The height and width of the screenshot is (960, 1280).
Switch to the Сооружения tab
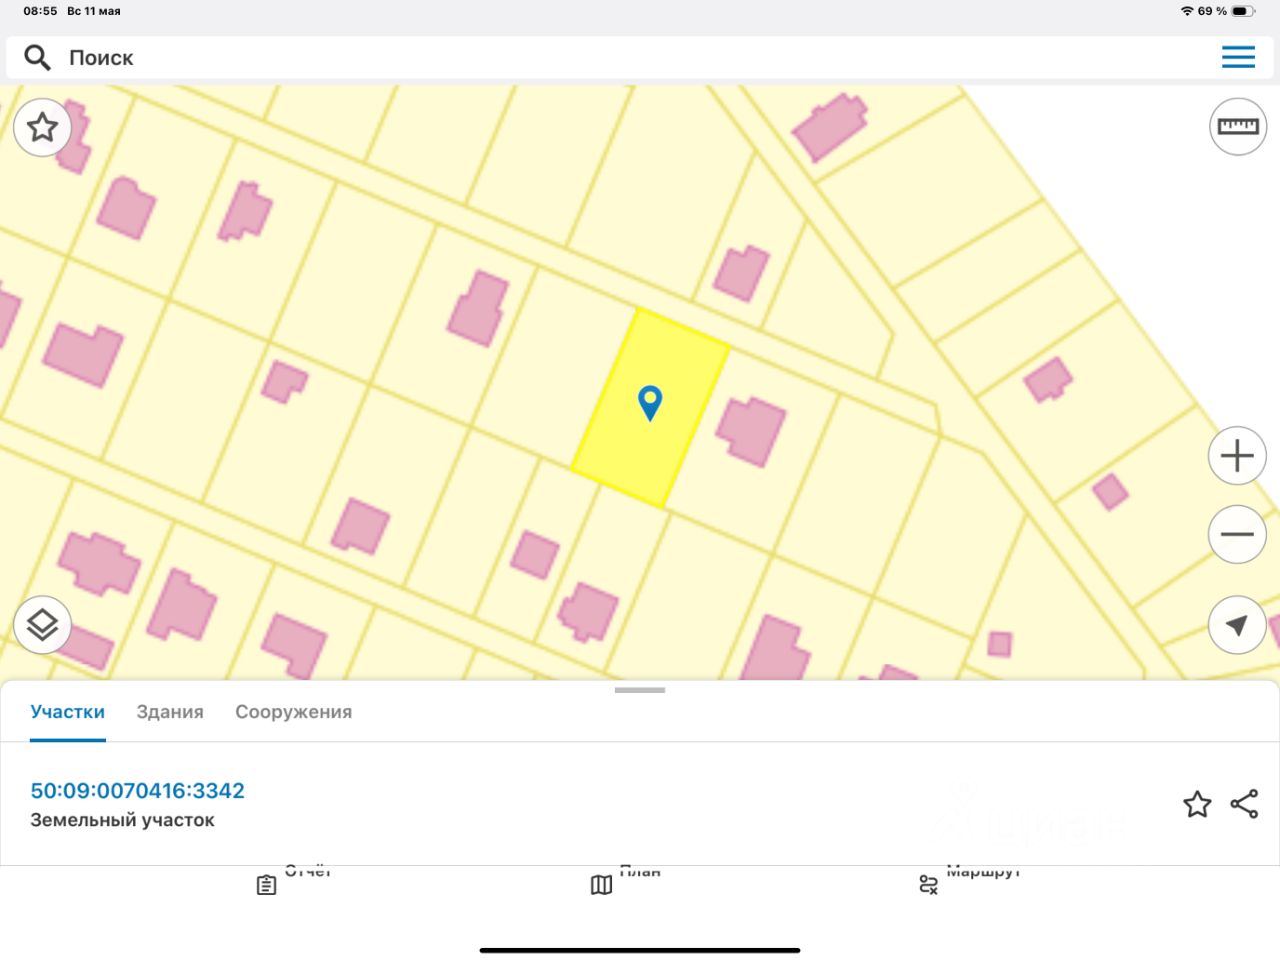click(x=293, y=712)
